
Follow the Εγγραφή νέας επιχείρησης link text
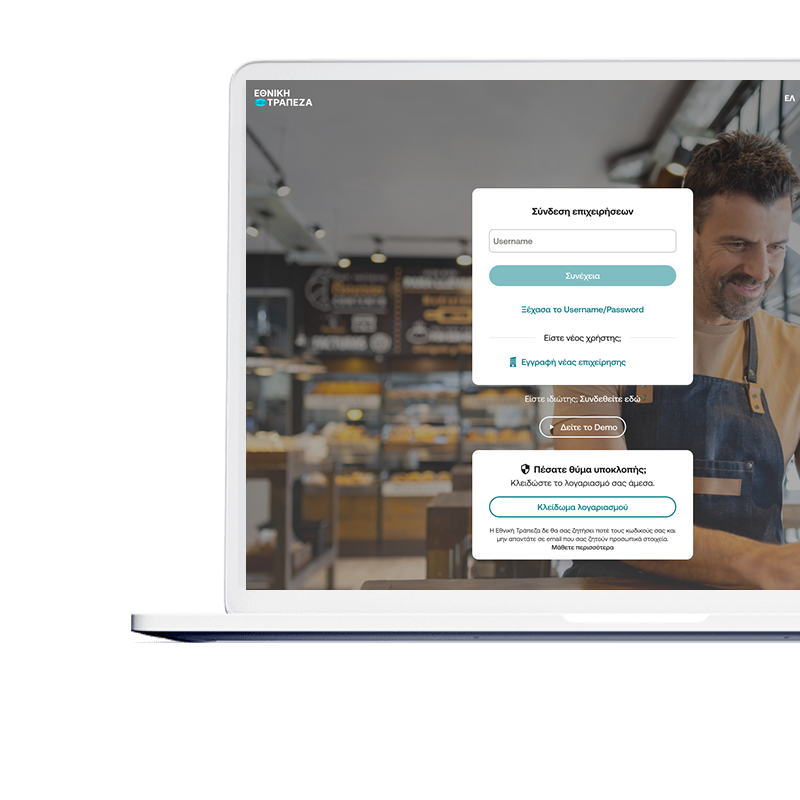click(573, 362)
